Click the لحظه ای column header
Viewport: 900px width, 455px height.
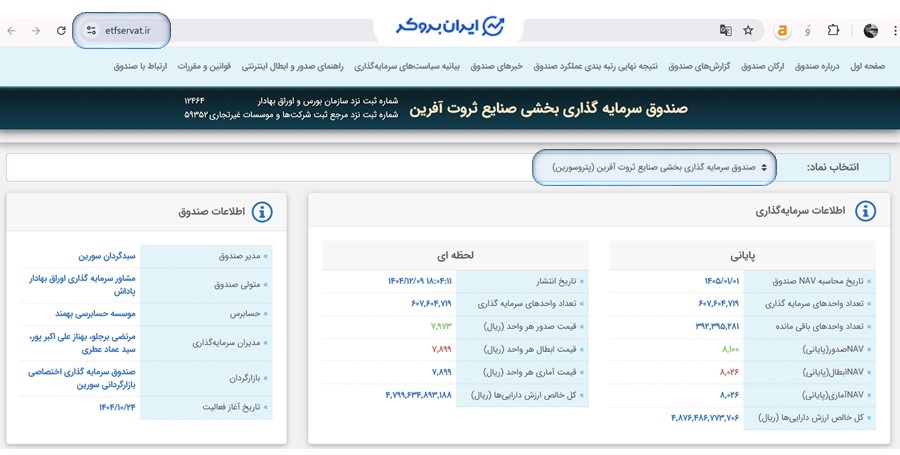click(x=455, y=255)
